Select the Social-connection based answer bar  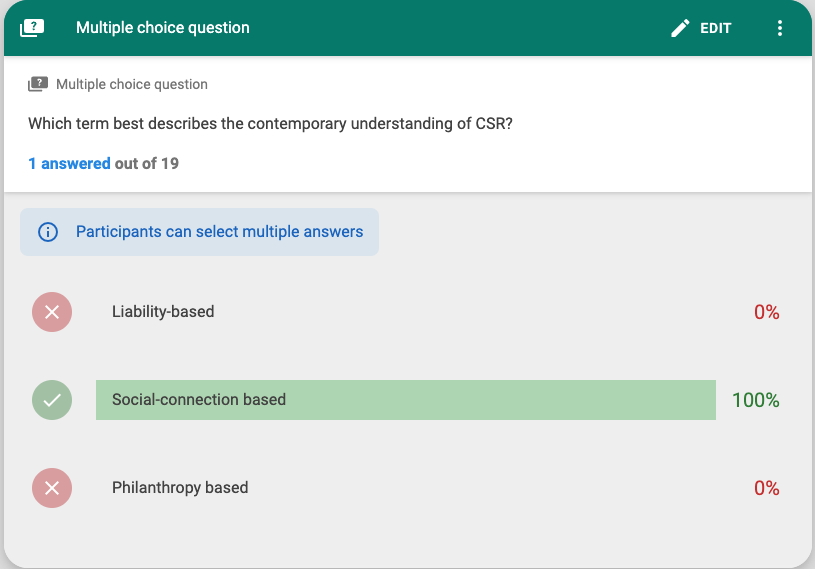coord(405,400)
